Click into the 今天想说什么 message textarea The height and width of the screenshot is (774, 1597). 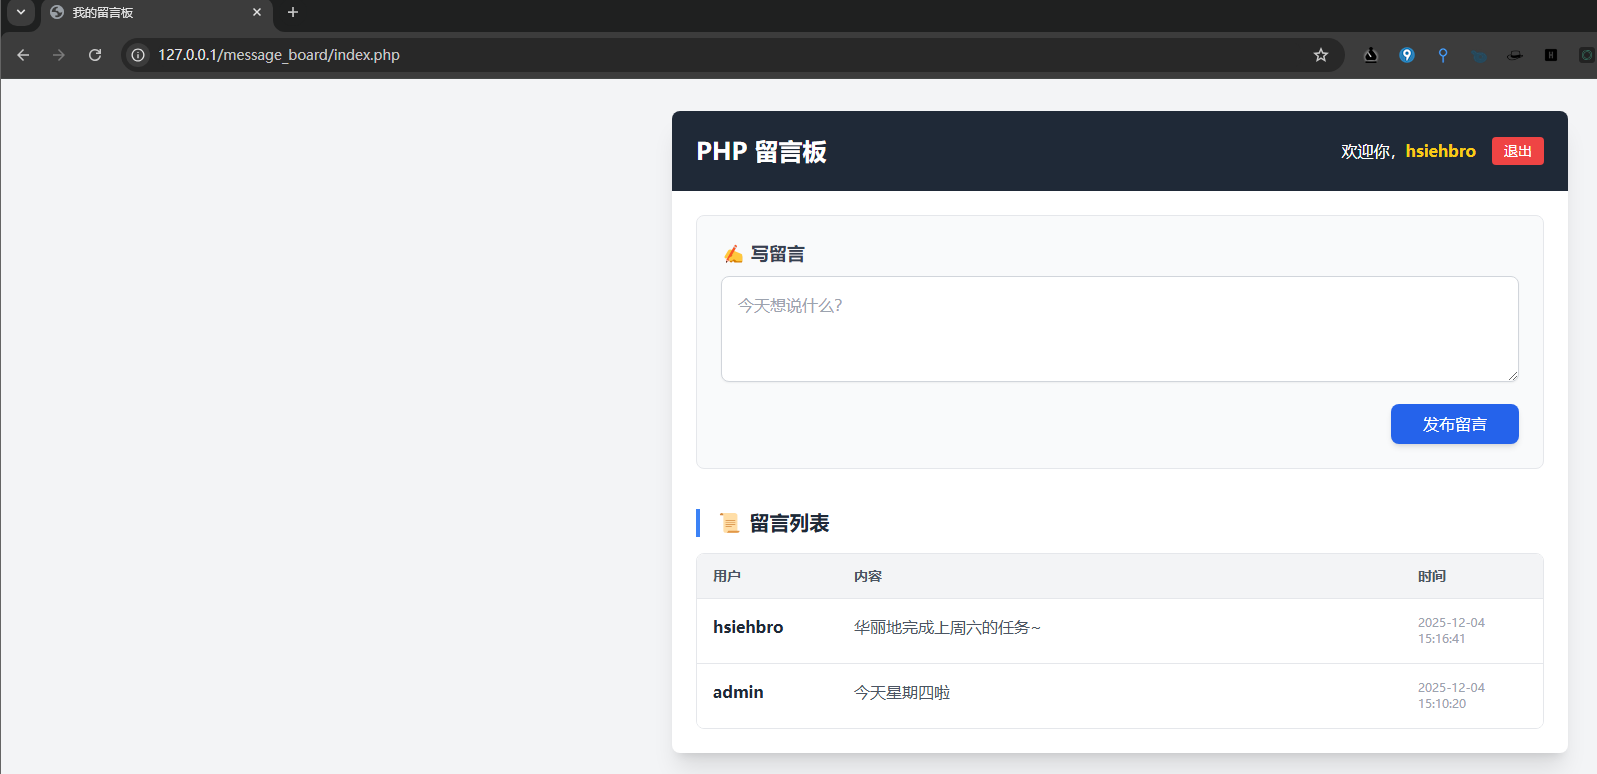pos(1118,328)
